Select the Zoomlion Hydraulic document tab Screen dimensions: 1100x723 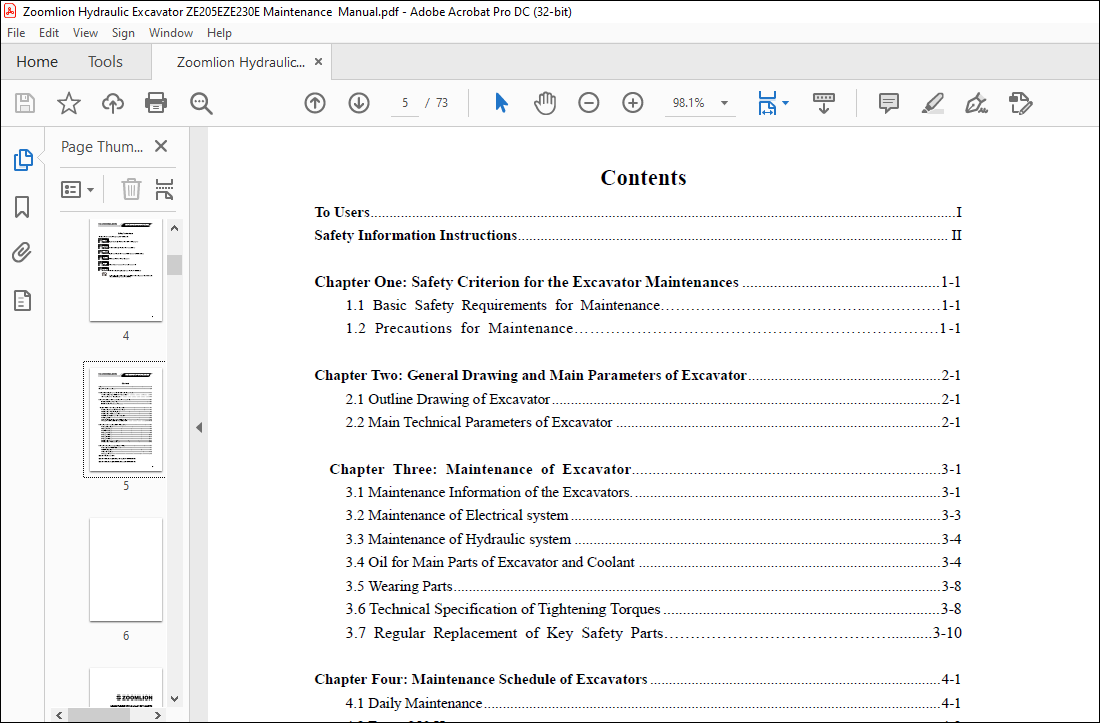point(241,62)
